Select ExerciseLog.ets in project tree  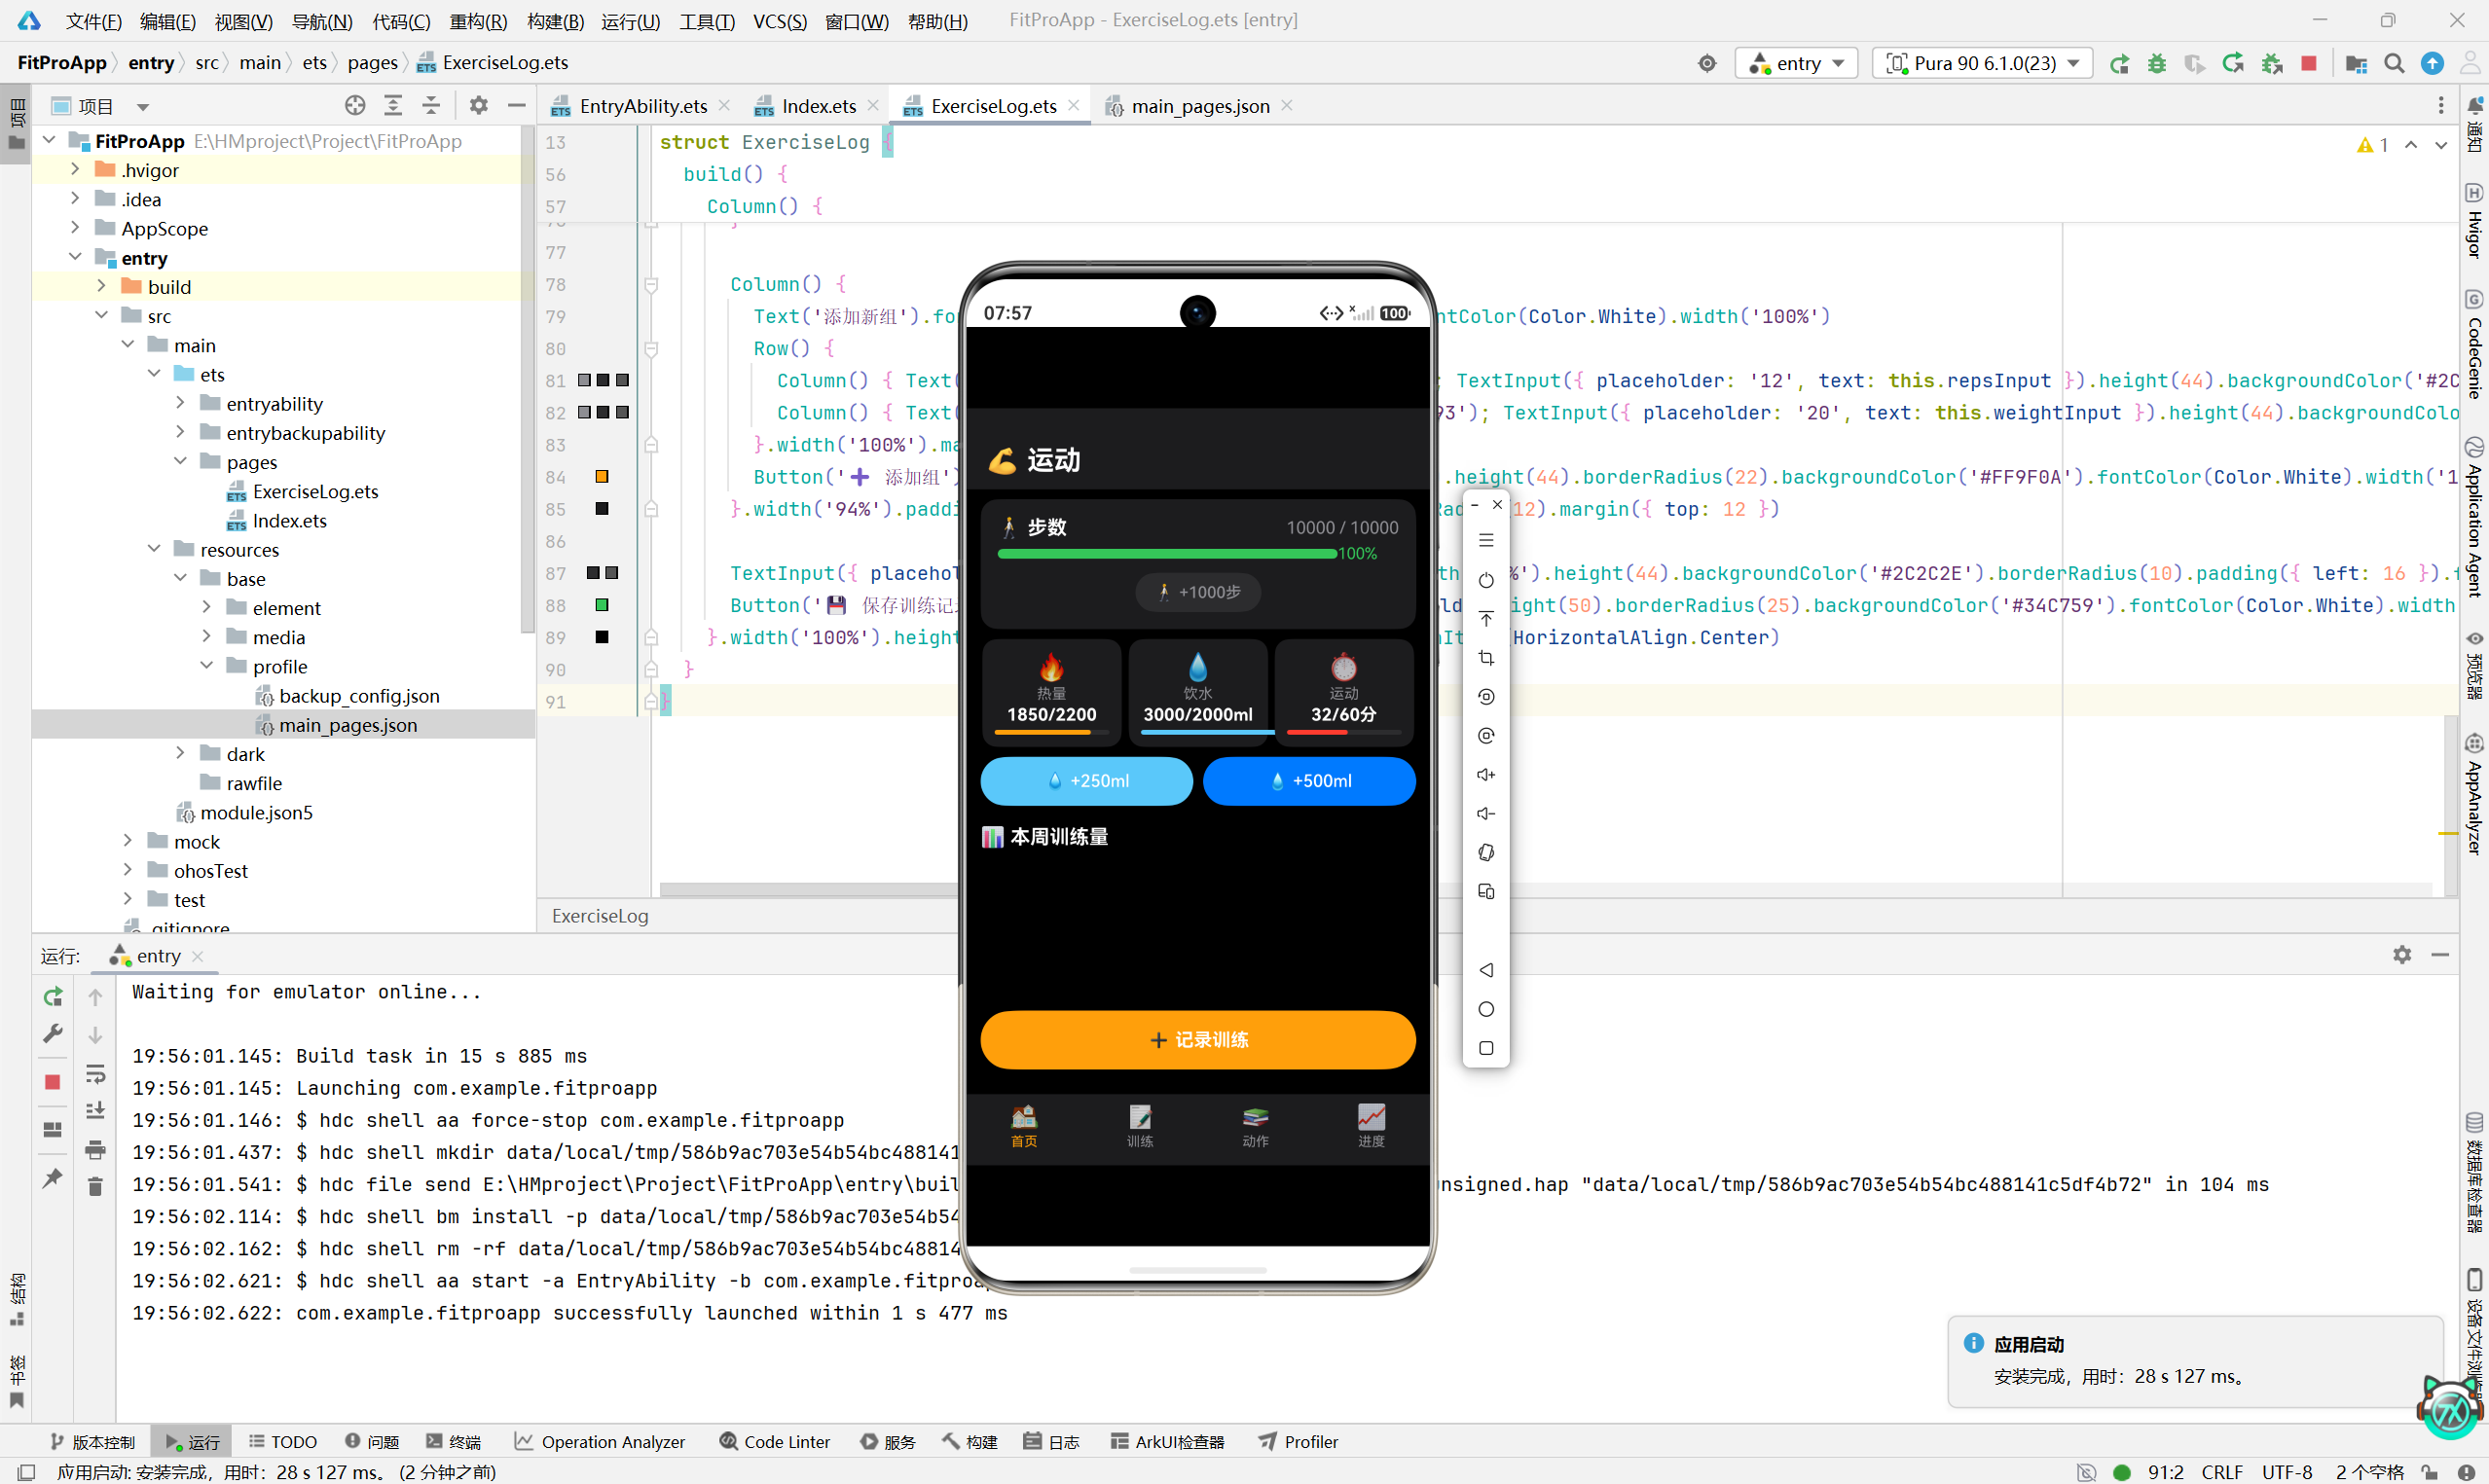pyautogui.click(x=314, y=492)
